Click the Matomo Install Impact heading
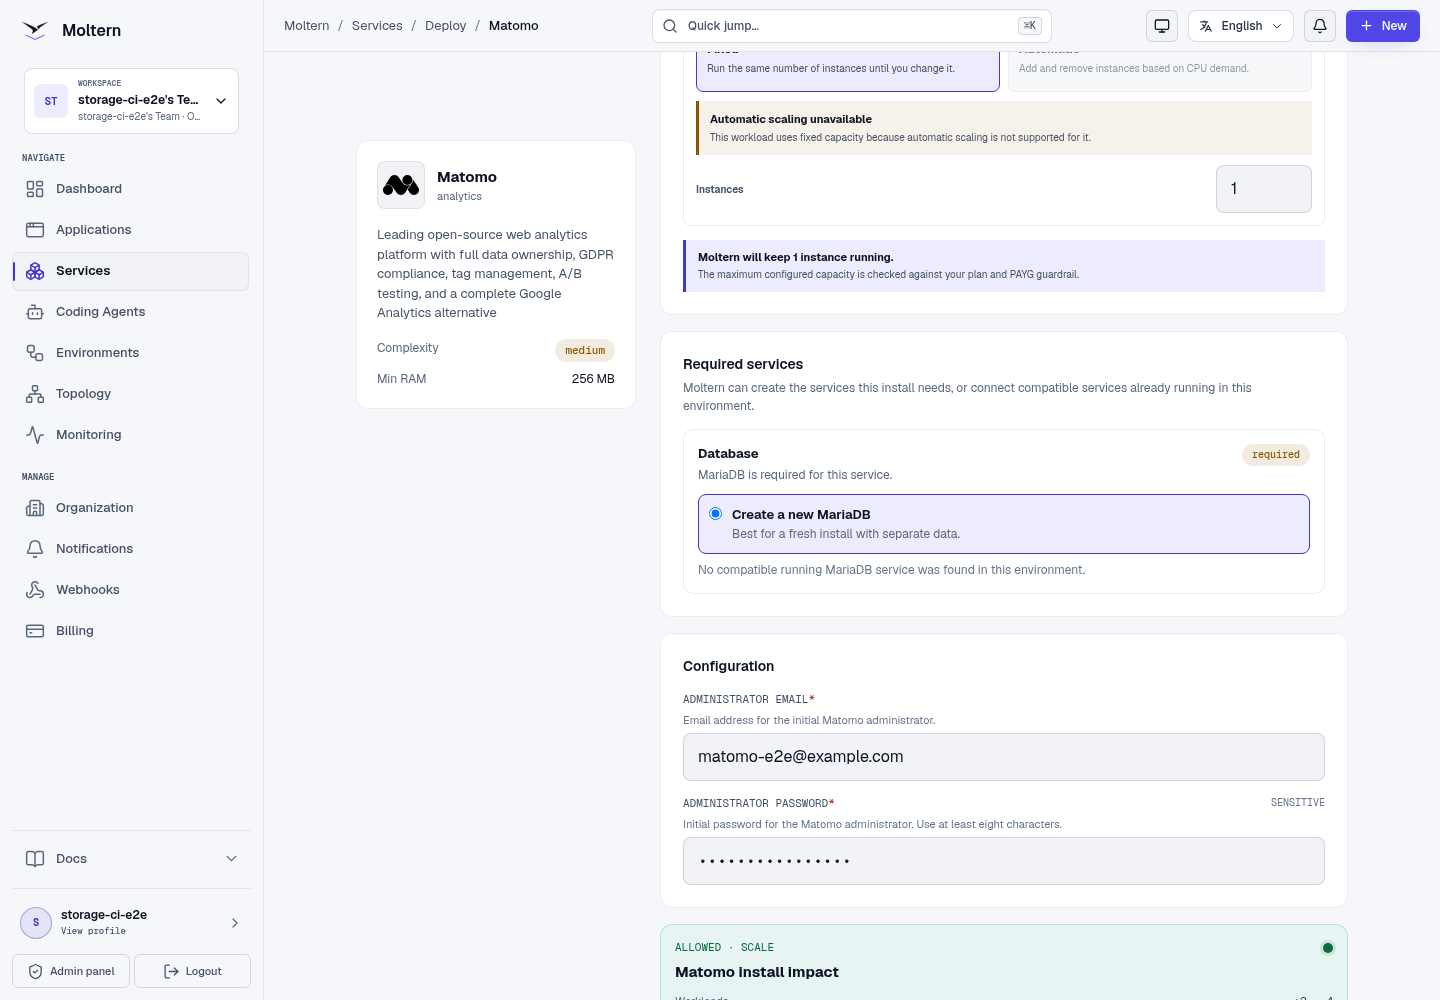The image size is (1440, 1000). pyautogui.click(x=757, y=972)
